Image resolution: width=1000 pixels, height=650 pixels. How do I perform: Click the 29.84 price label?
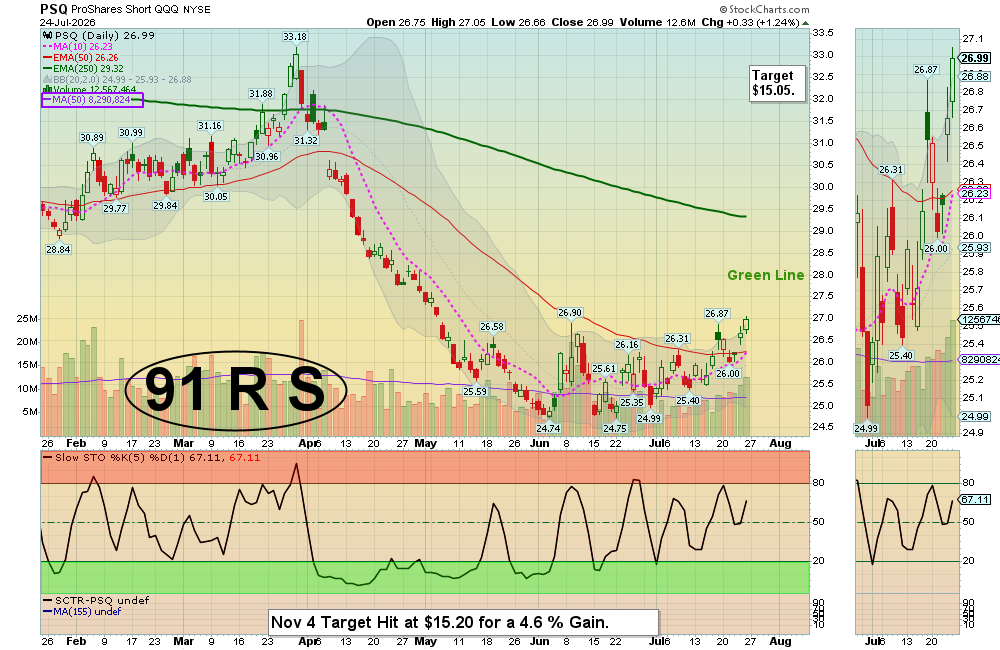pos(165,205)
